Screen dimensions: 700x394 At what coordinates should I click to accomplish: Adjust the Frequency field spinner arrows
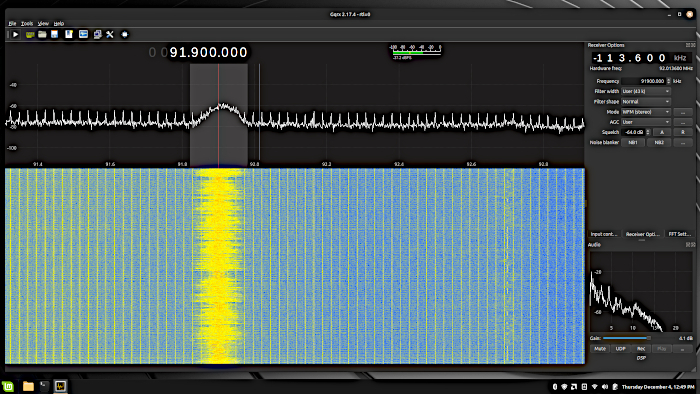click(x=669, y=81)
